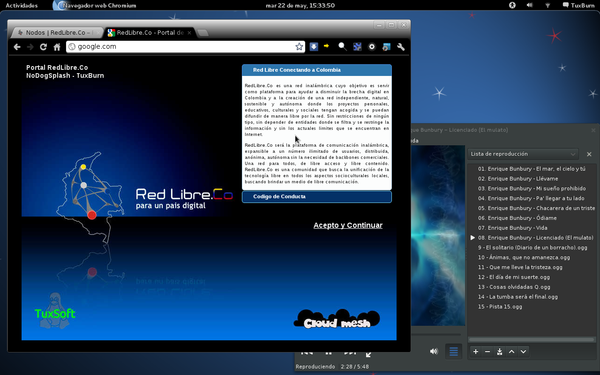Go back with the Chromium back arrow

point(17,47)
